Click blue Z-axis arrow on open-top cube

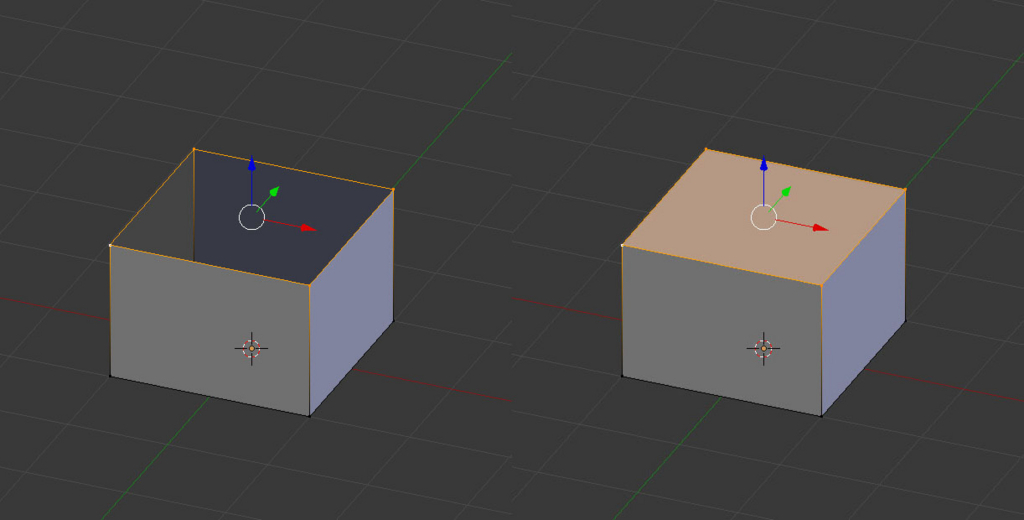click(x=251, y=180)
